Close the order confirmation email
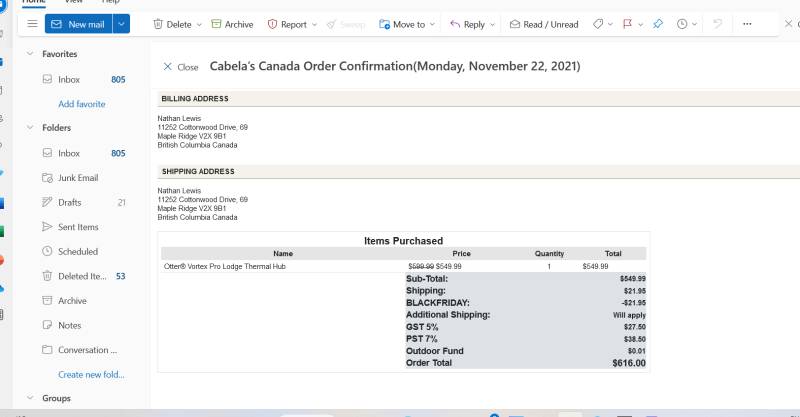Image resolution: width=800 pixels, height=417 pixels. 181,67
